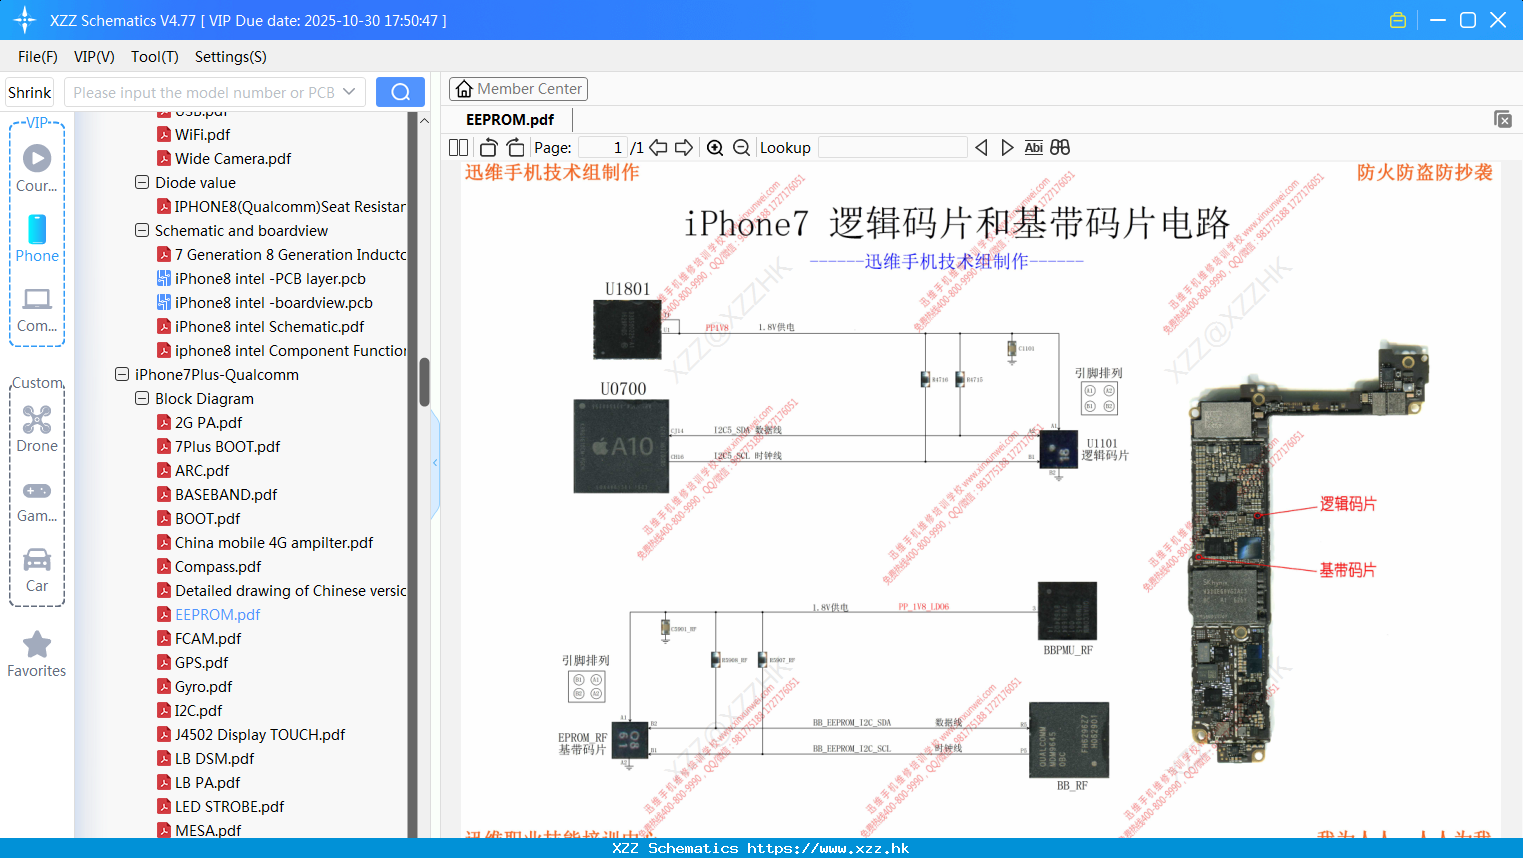Open Compass.pdf

(218, 566)
